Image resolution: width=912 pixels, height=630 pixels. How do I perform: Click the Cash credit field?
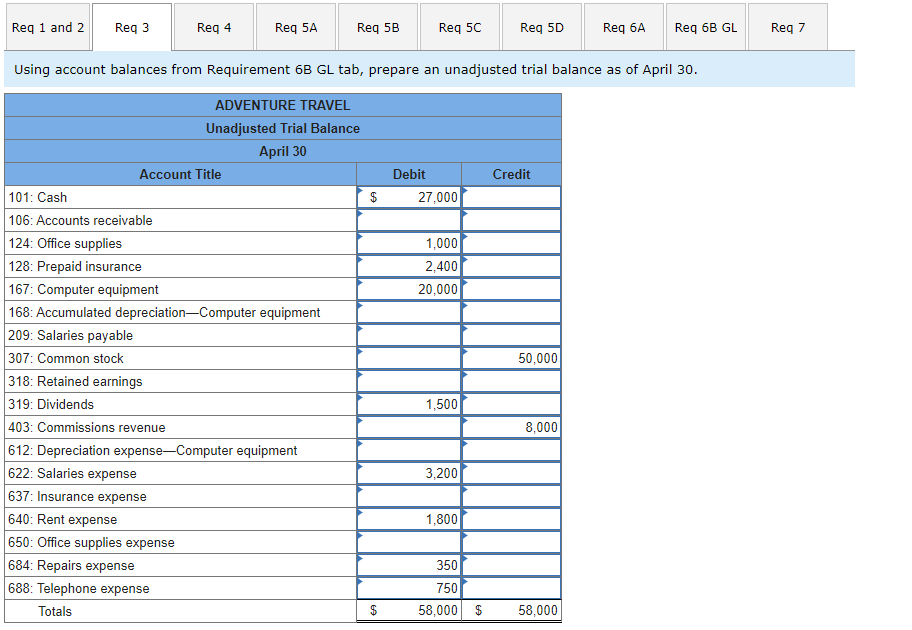click(x=512, y=197)
